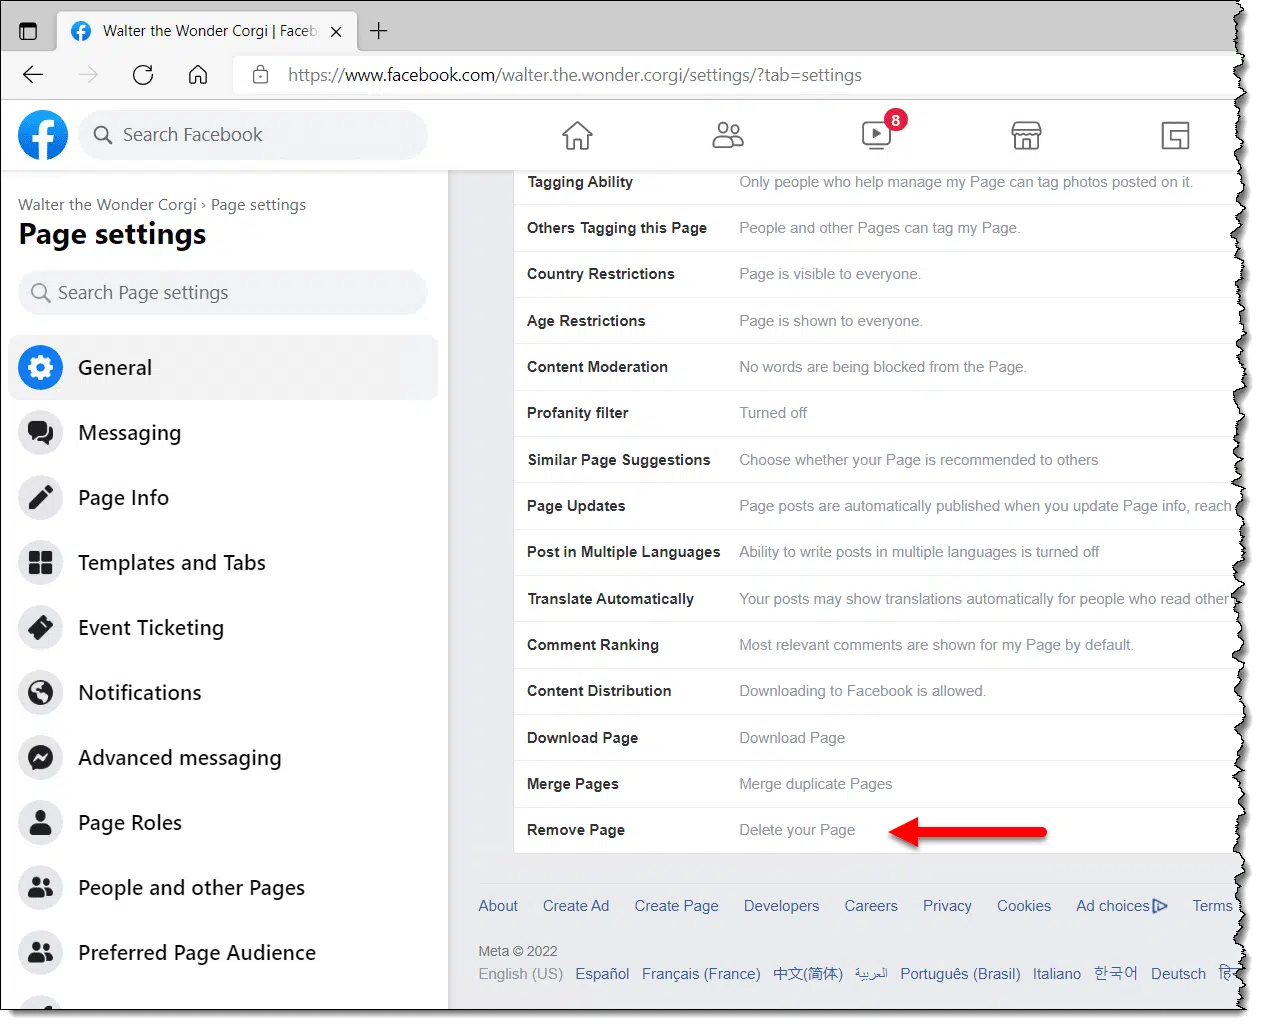
Task: Click the browser home button
Action: [x=198, y=75]
